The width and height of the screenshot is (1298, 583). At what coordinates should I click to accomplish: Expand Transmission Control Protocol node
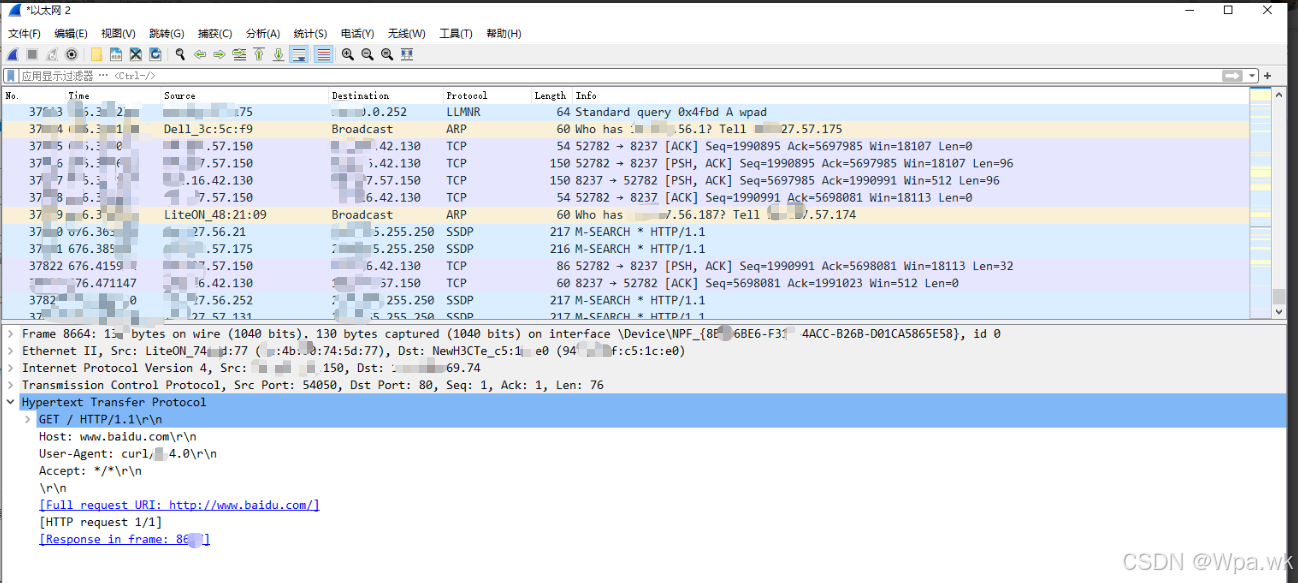10,385
